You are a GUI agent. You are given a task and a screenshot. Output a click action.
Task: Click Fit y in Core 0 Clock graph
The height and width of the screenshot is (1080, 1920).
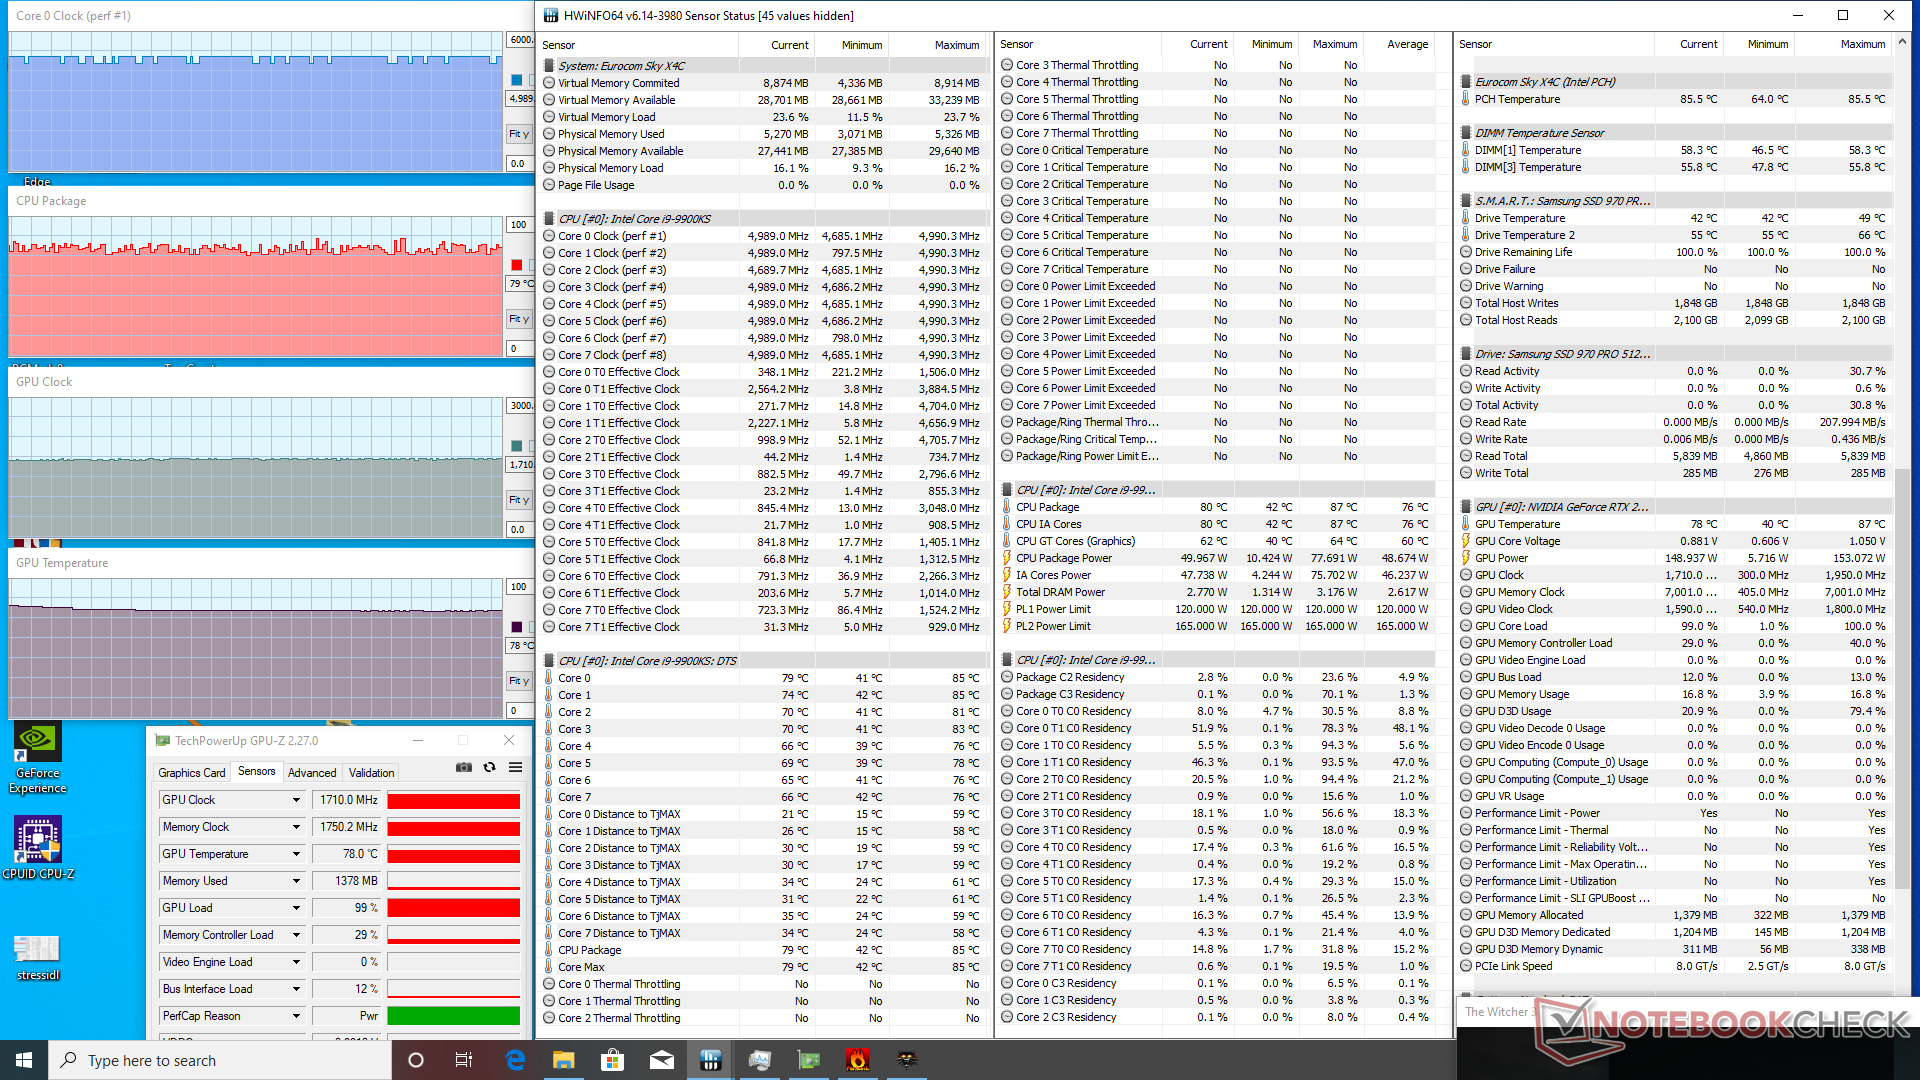[x=519, y=134]
